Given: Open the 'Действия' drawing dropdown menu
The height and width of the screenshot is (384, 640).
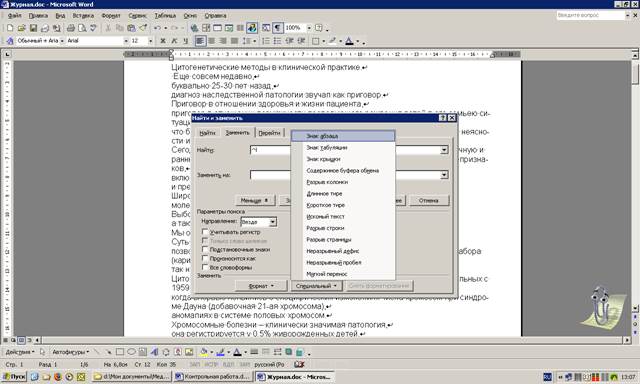Looking at the screenshot, I should coord(20,352).
